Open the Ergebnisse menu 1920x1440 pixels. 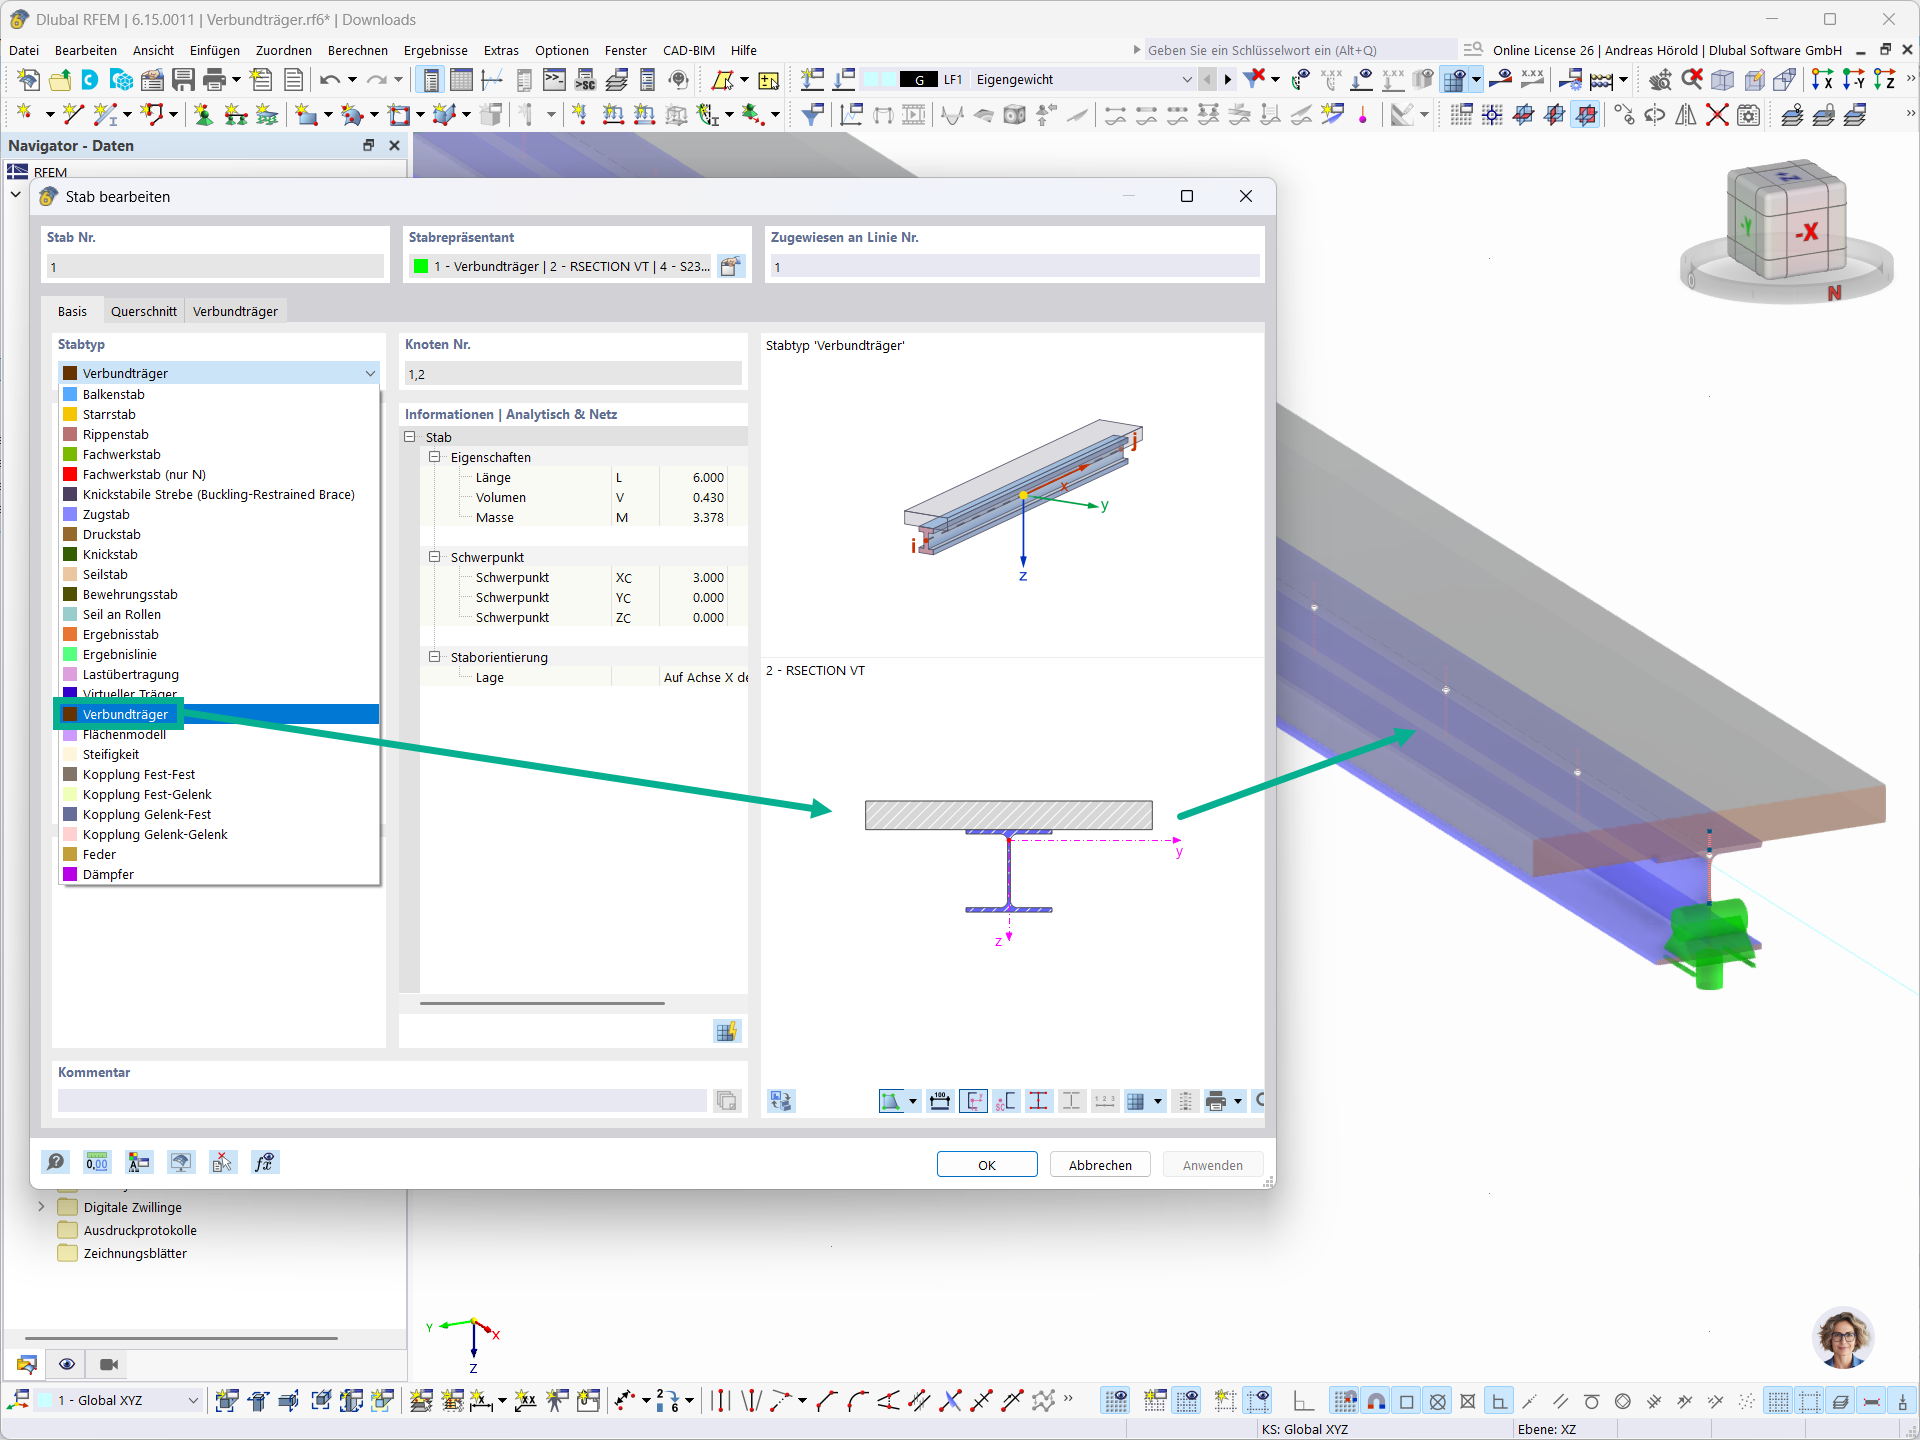(436, 50)
